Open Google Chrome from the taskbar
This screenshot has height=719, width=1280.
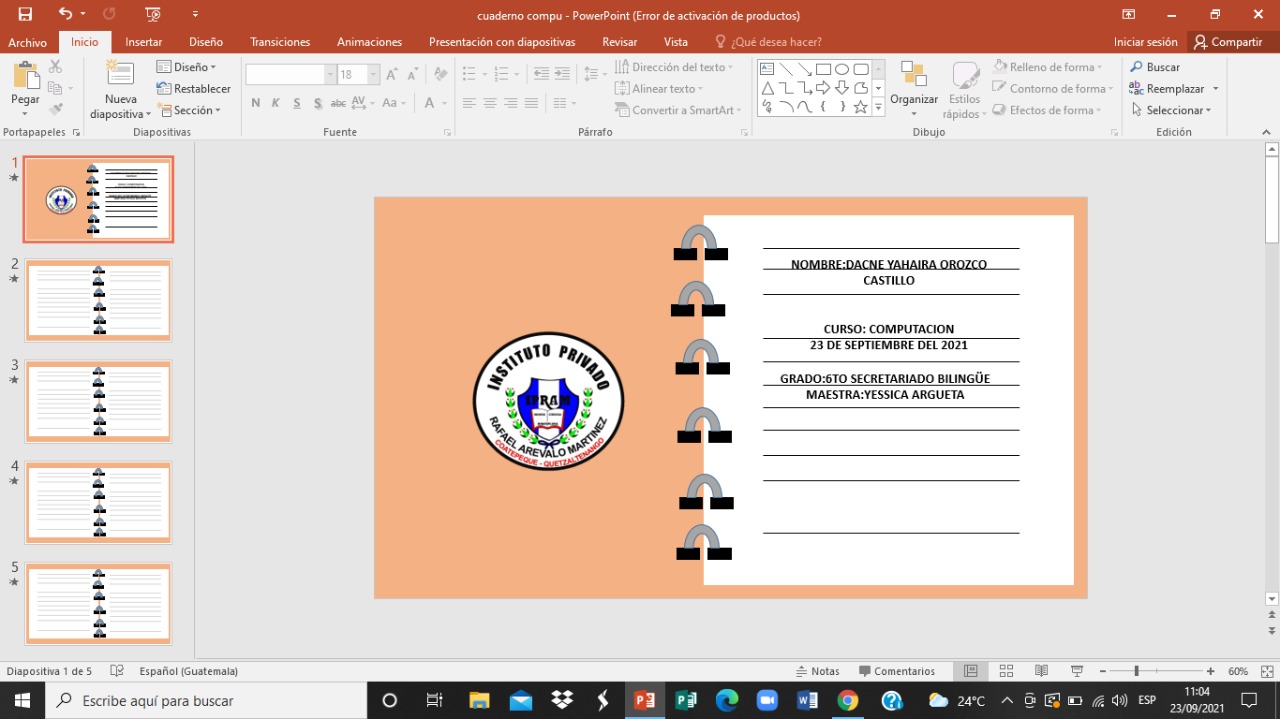pyautogui.click(x=848, y=700)
